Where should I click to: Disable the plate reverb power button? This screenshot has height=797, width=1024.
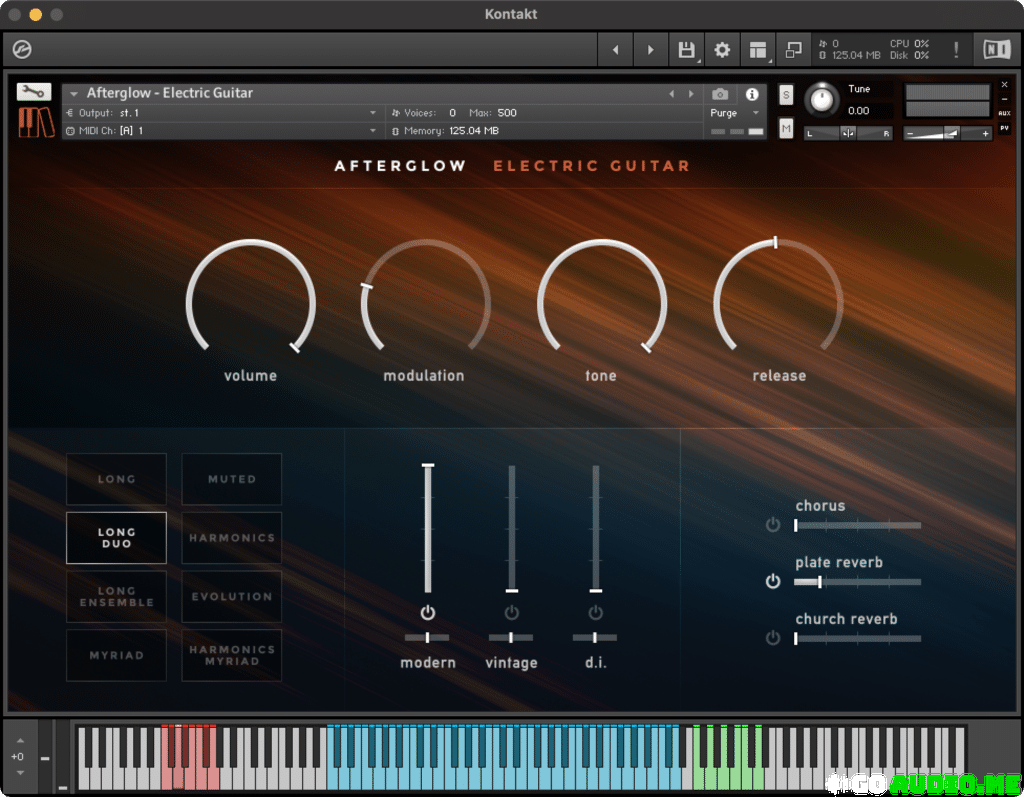(772, 581)
